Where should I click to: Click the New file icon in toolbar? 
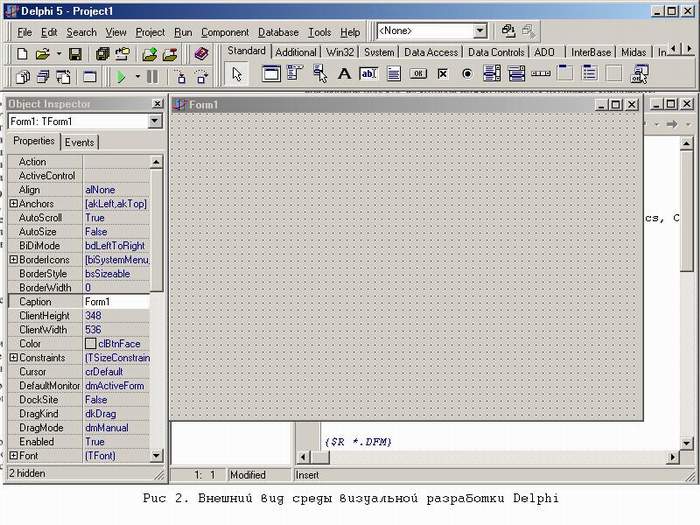[x=22, y=54]
